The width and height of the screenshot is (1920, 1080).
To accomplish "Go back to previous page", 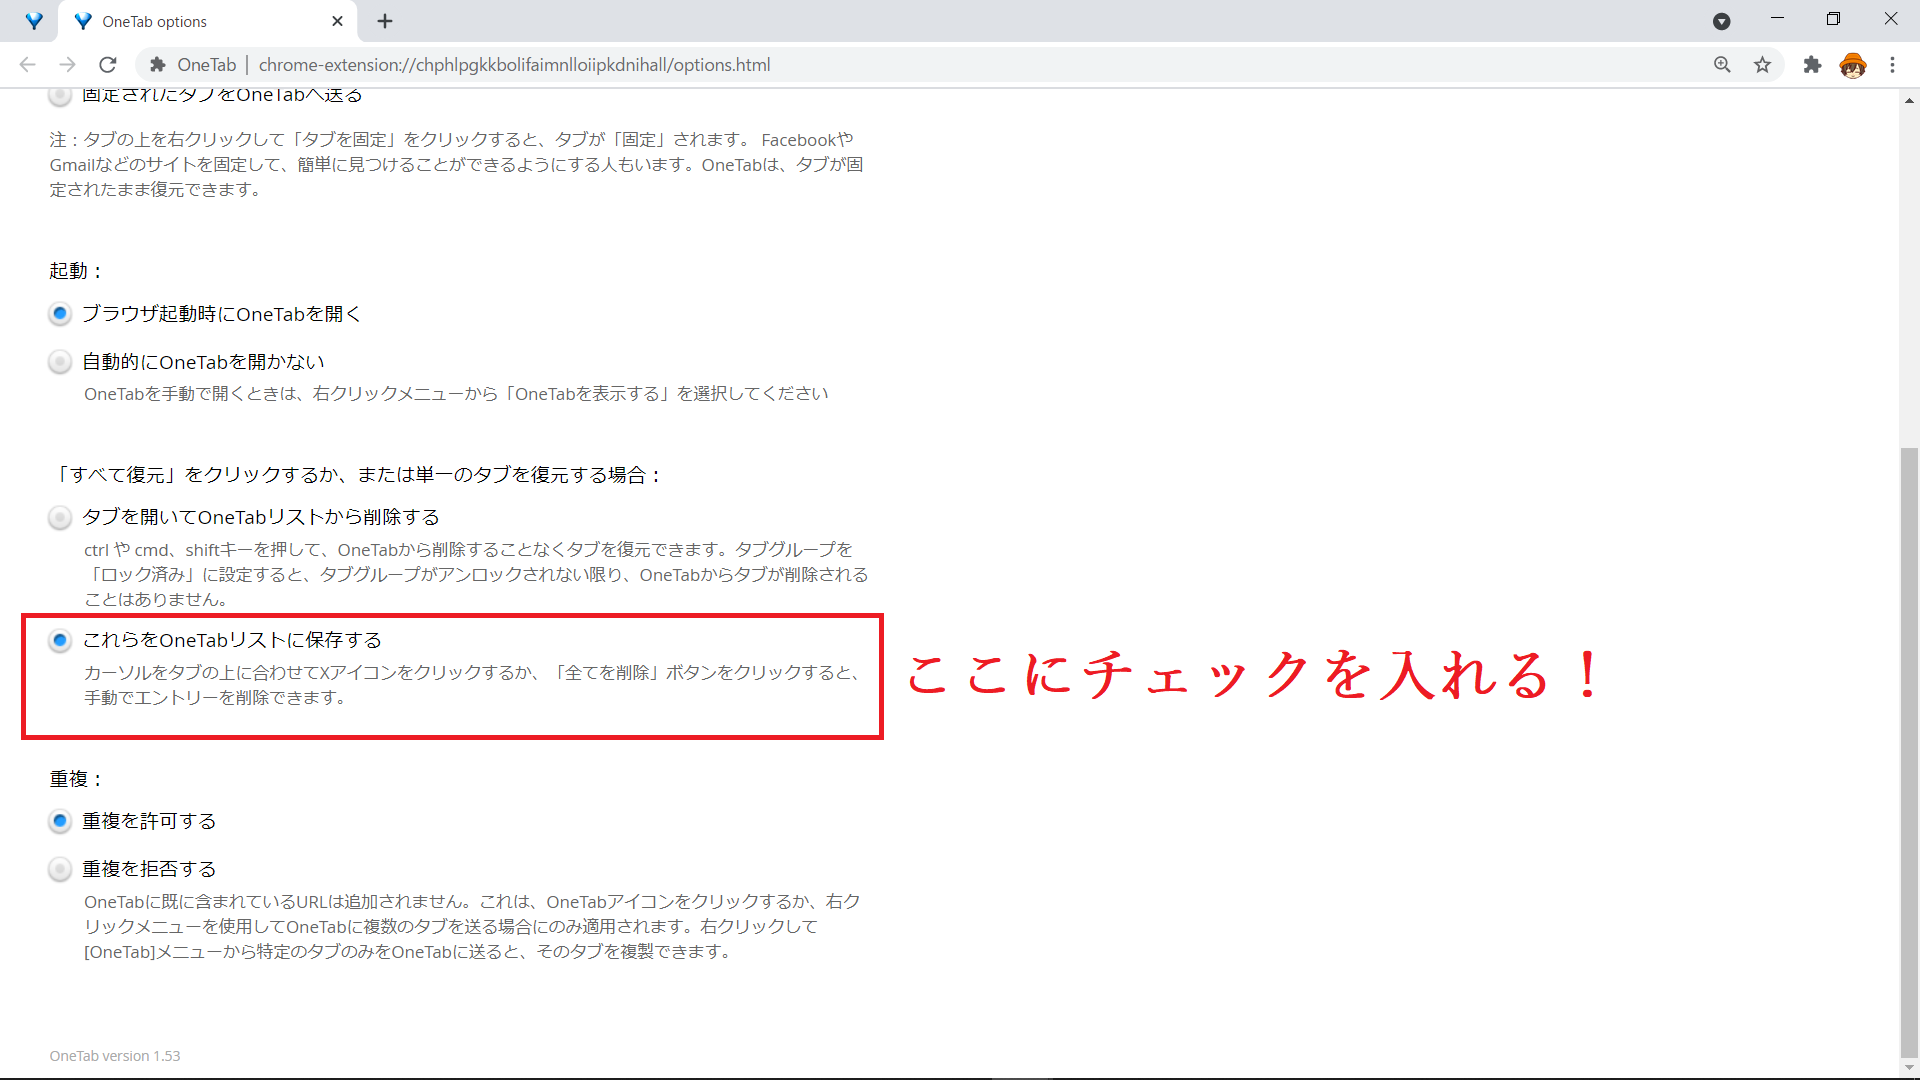I will [x=27, y=65].
